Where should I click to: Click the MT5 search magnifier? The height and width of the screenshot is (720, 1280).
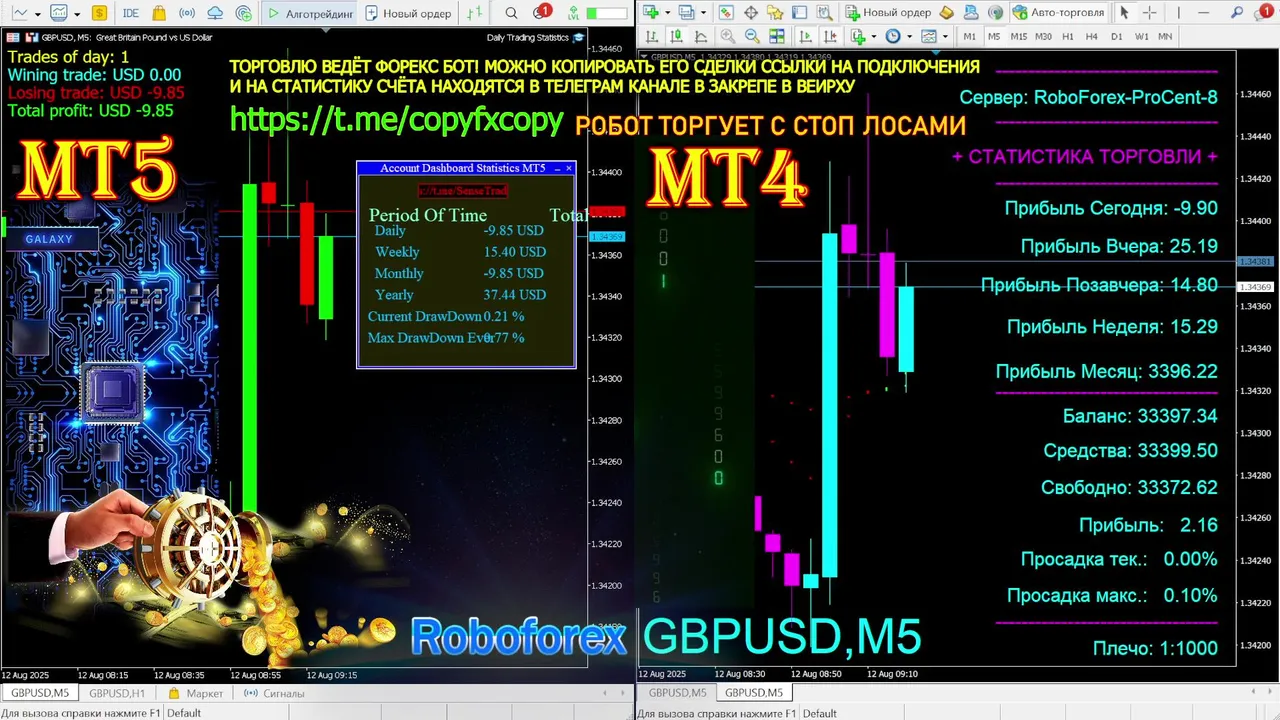coord(511,13)
